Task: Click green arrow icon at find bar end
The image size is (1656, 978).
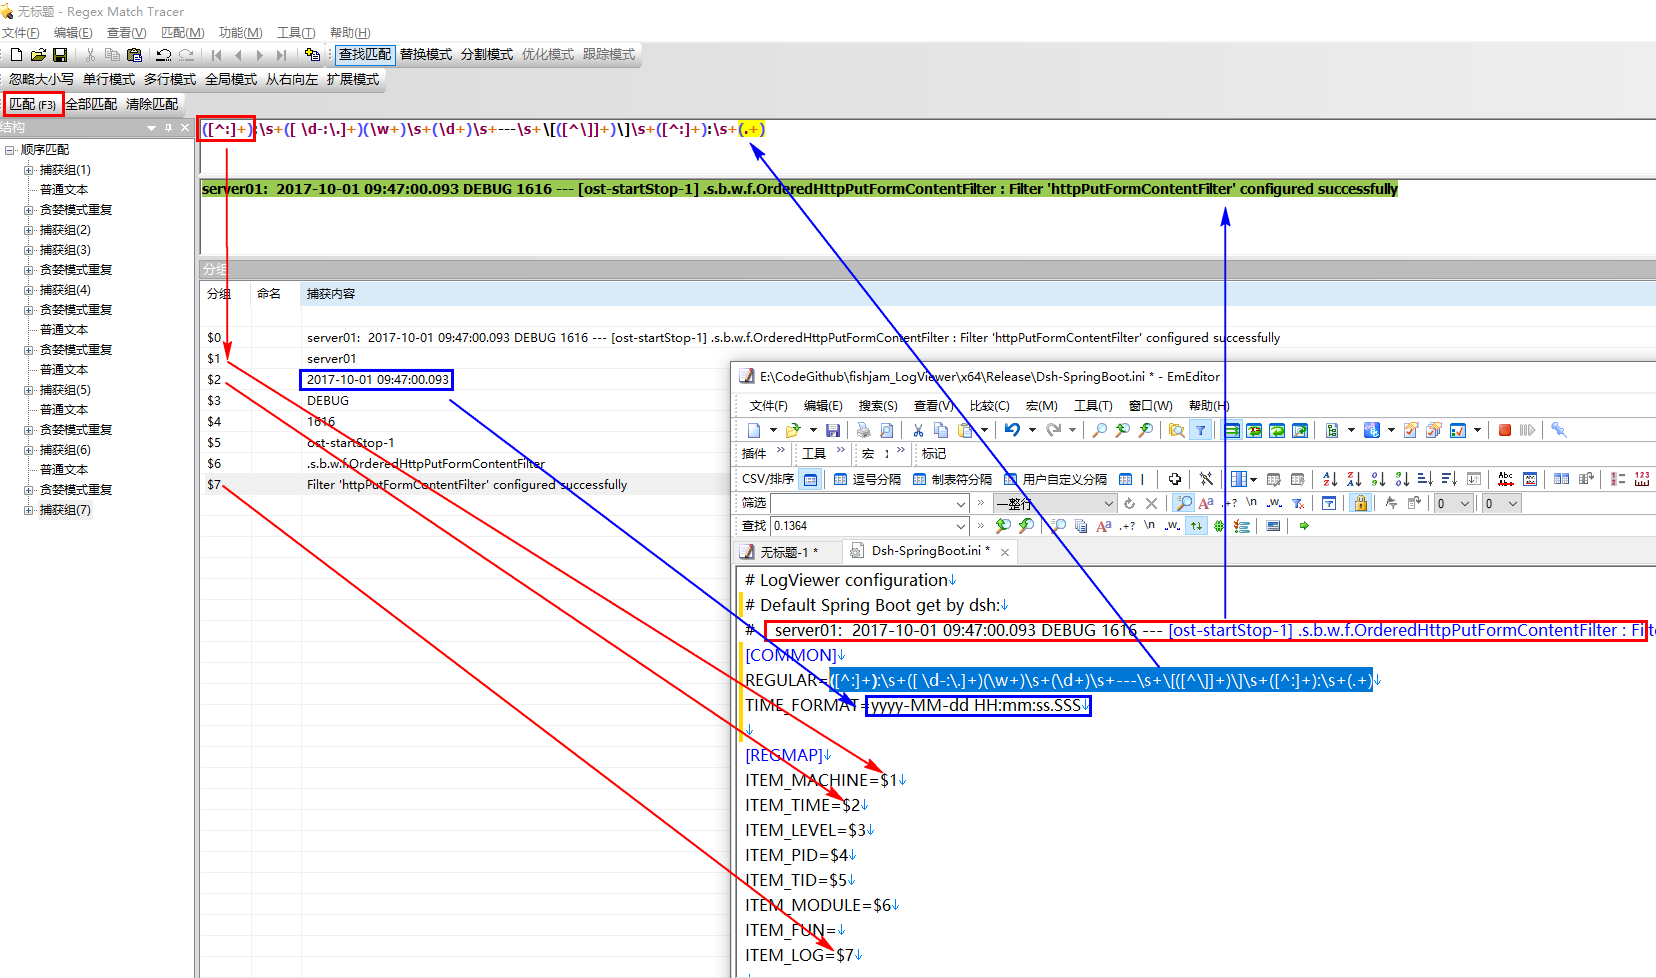Action: point(1304,526)
